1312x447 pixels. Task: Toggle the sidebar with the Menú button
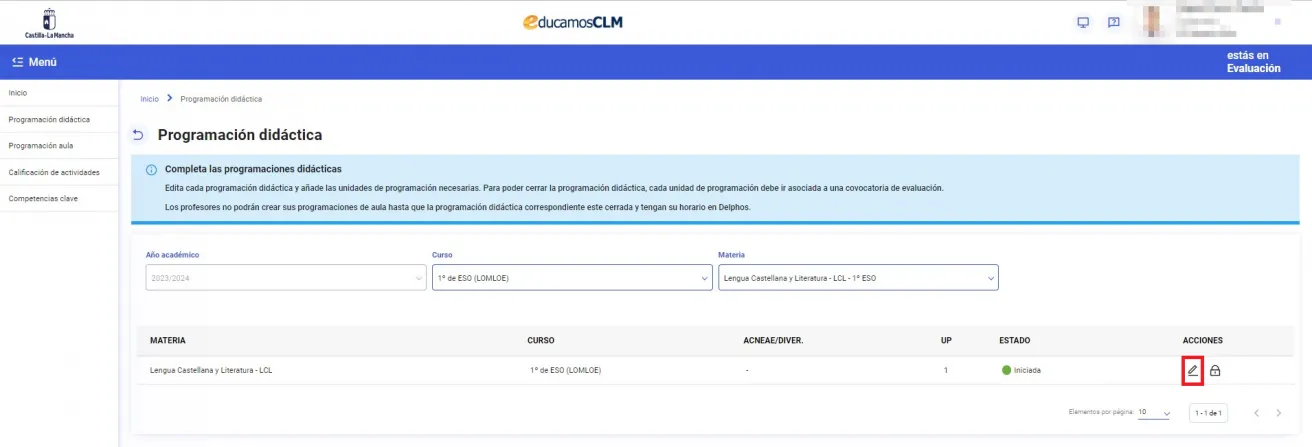pos(34,62)
